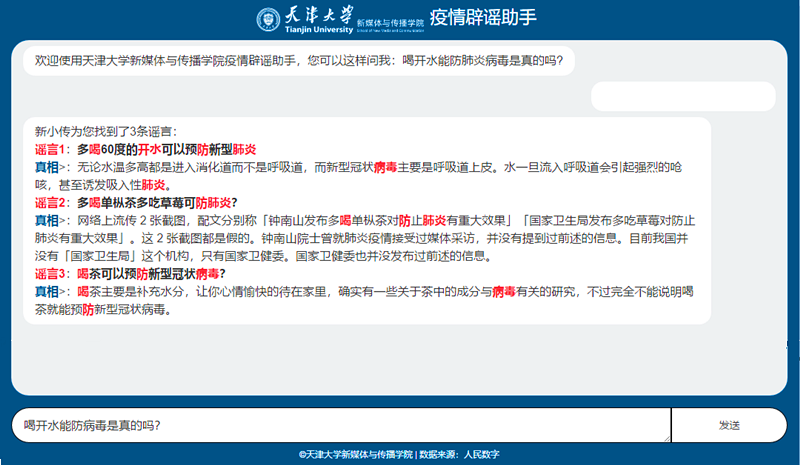Click the 新小传为您找到了3条谣言 line
Image resolution: width=800 pixels, height=465 pixels.
[104, 131]
